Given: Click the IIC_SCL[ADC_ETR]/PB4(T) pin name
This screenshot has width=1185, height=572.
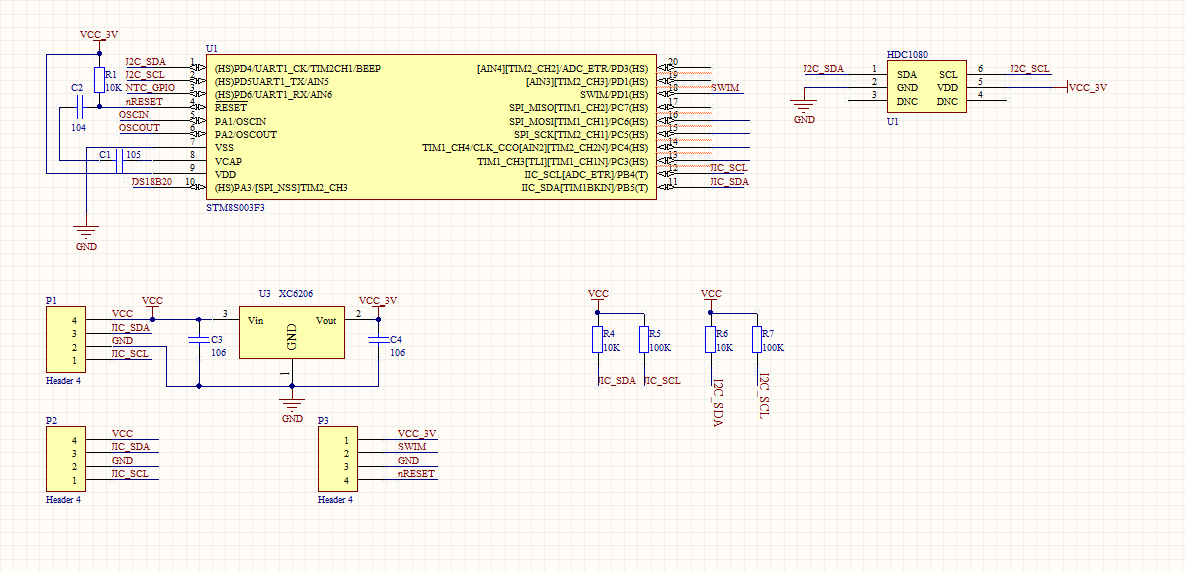Looking at the screenshot, I should click(x=586, y=175).
